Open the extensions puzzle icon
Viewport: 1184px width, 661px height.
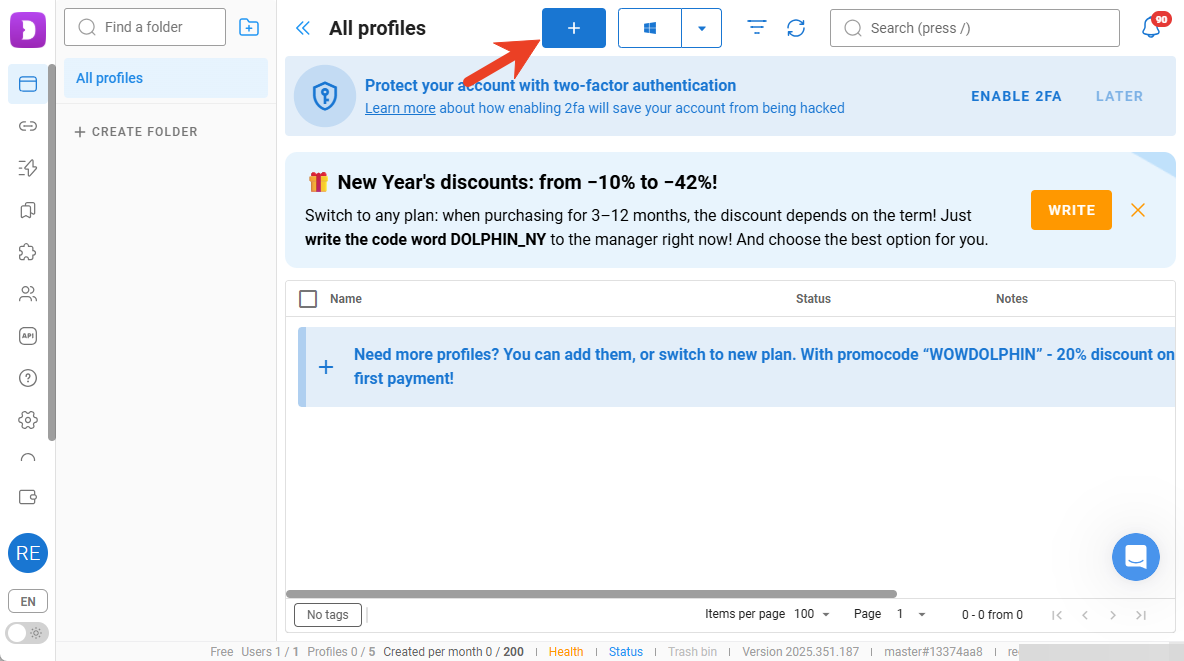pyautogui.click(x=28, y=252)
